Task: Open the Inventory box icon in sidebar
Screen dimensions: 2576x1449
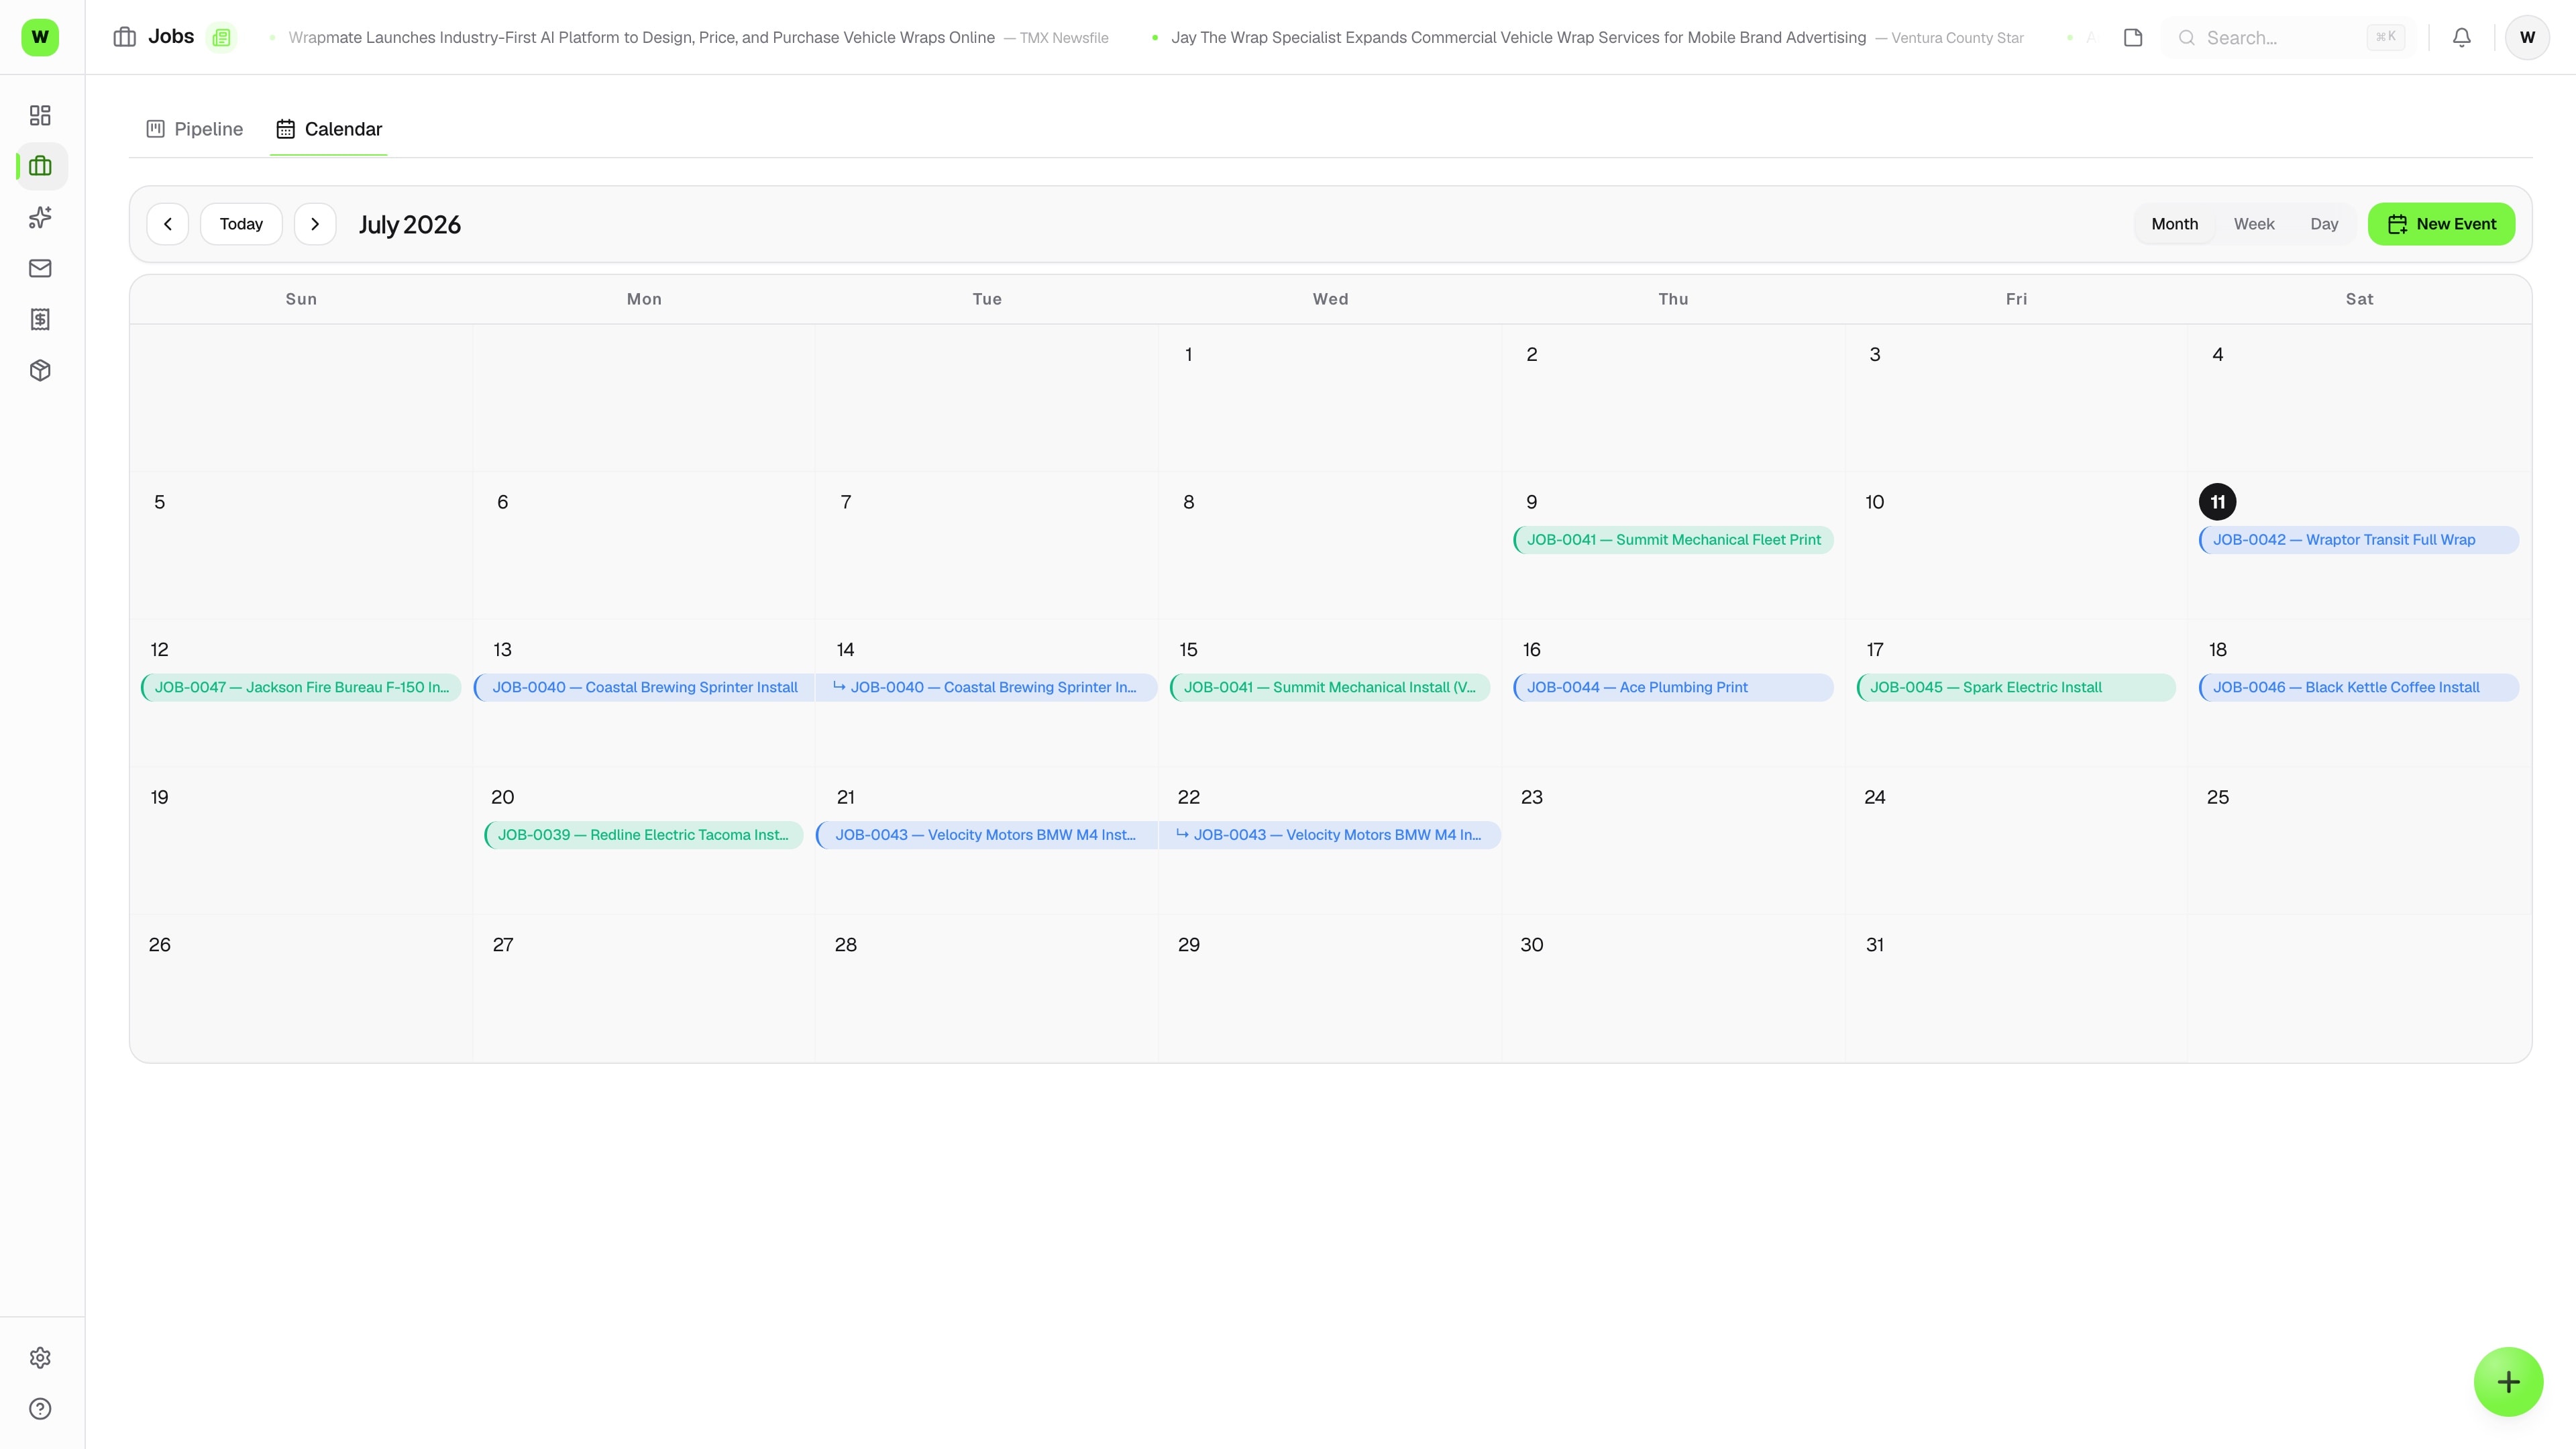Action: click(40, 370)
